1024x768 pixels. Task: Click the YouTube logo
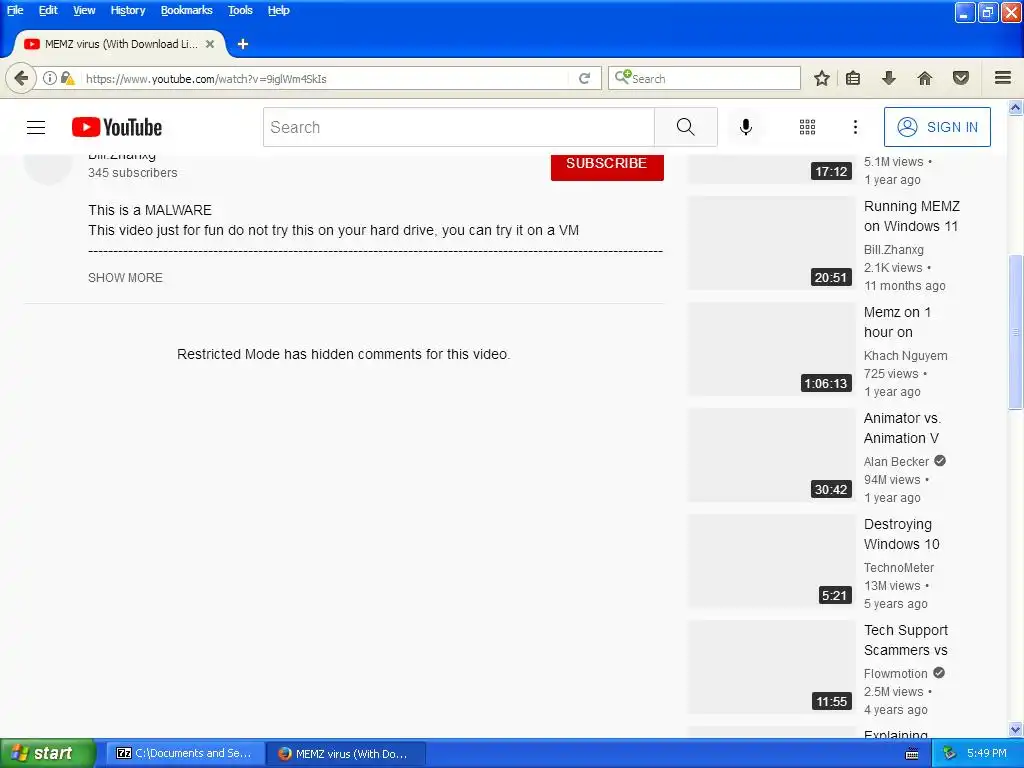point(117,127)
